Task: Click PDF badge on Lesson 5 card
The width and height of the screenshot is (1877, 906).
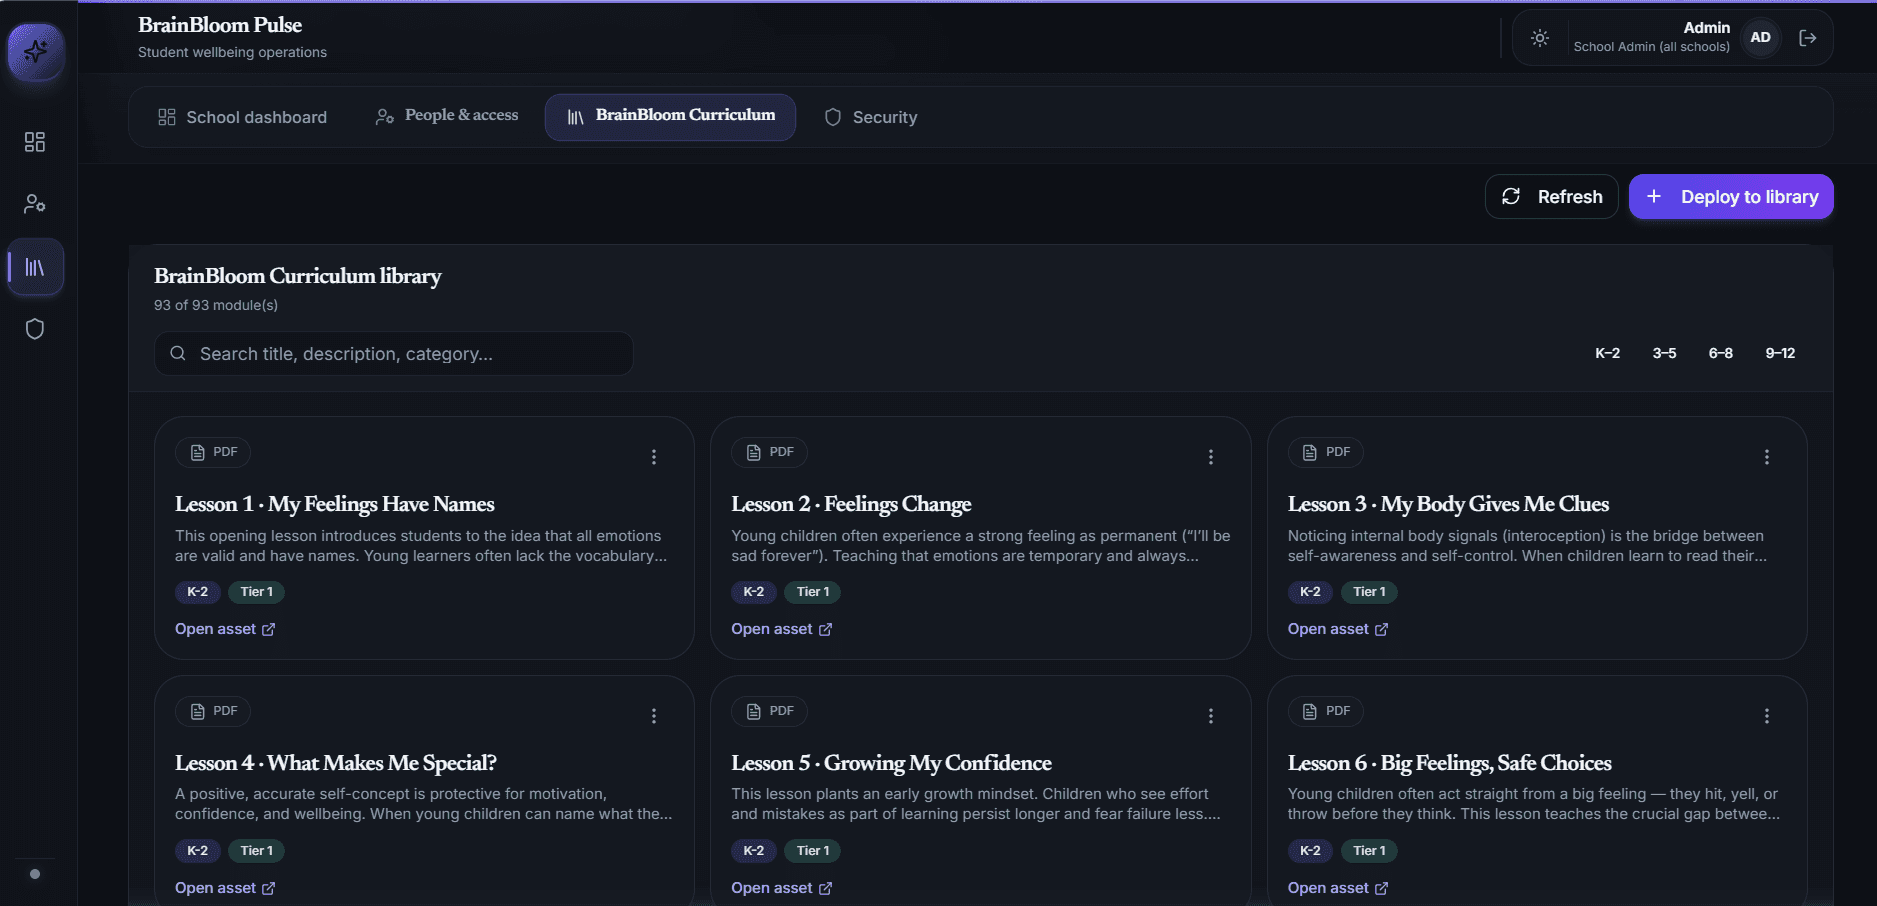Action: (769, 711)
